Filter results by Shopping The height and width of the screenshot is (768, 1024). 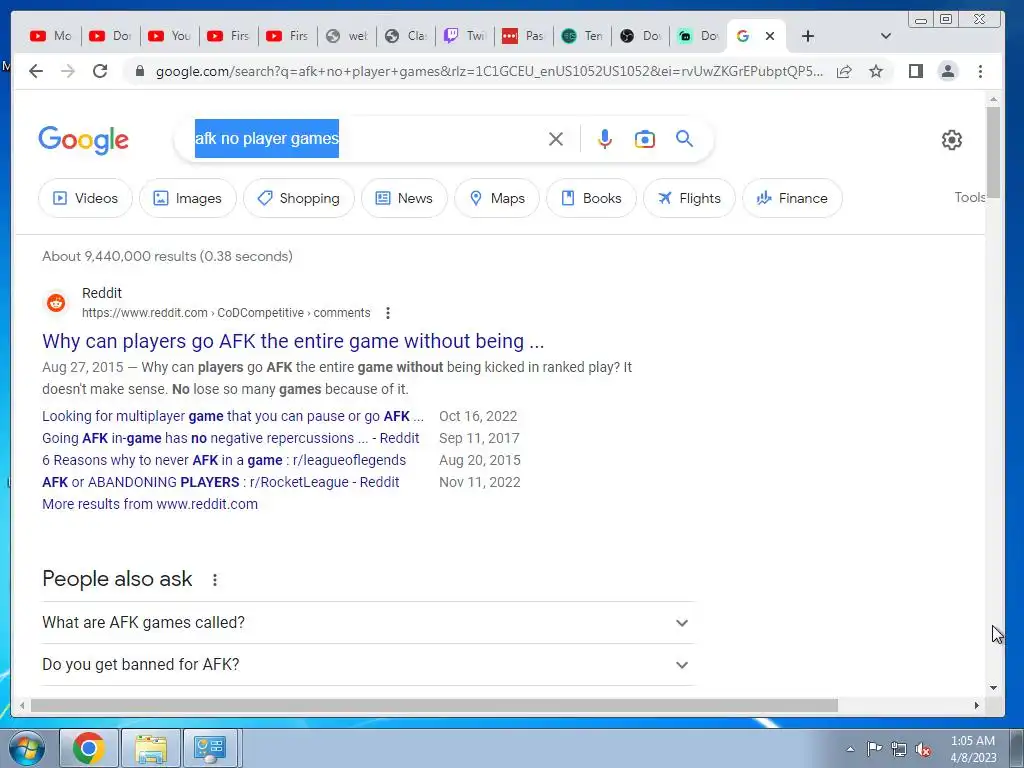pos(298,198)
